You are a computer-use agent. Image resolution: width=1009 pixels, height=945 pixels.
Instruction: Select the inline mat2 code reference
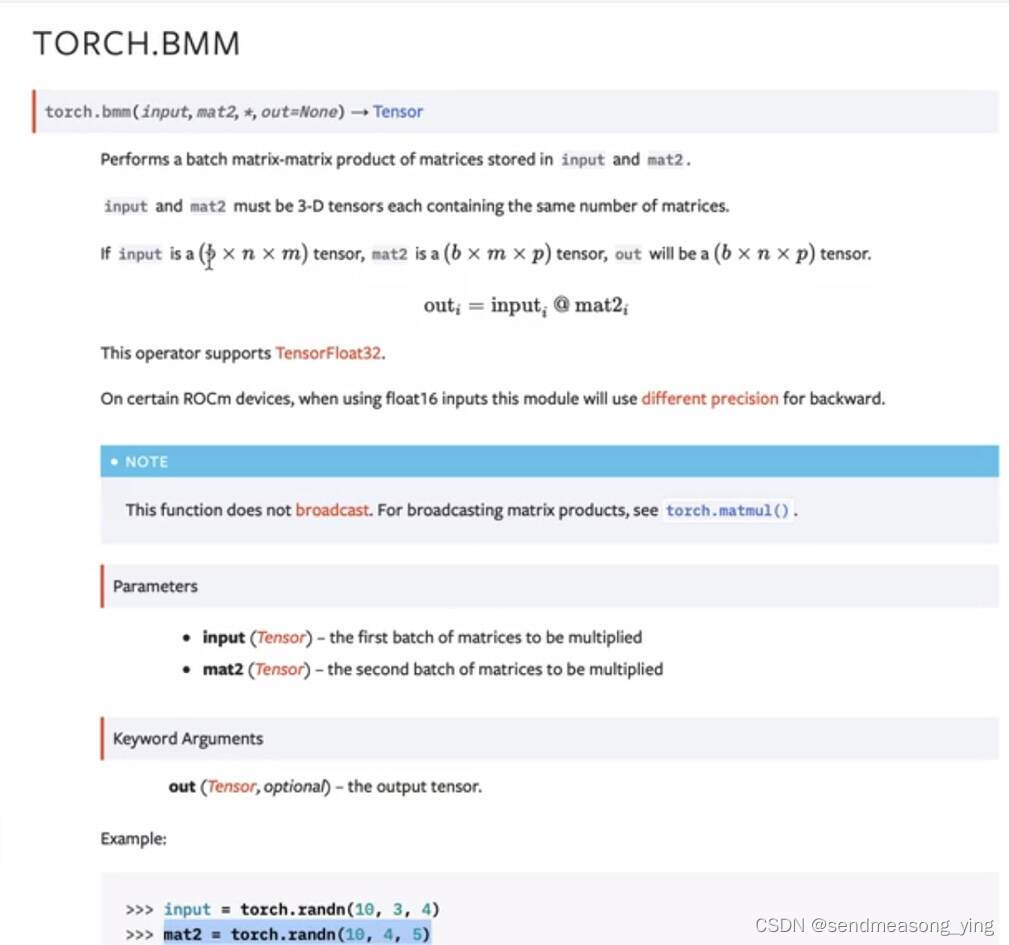207,206
